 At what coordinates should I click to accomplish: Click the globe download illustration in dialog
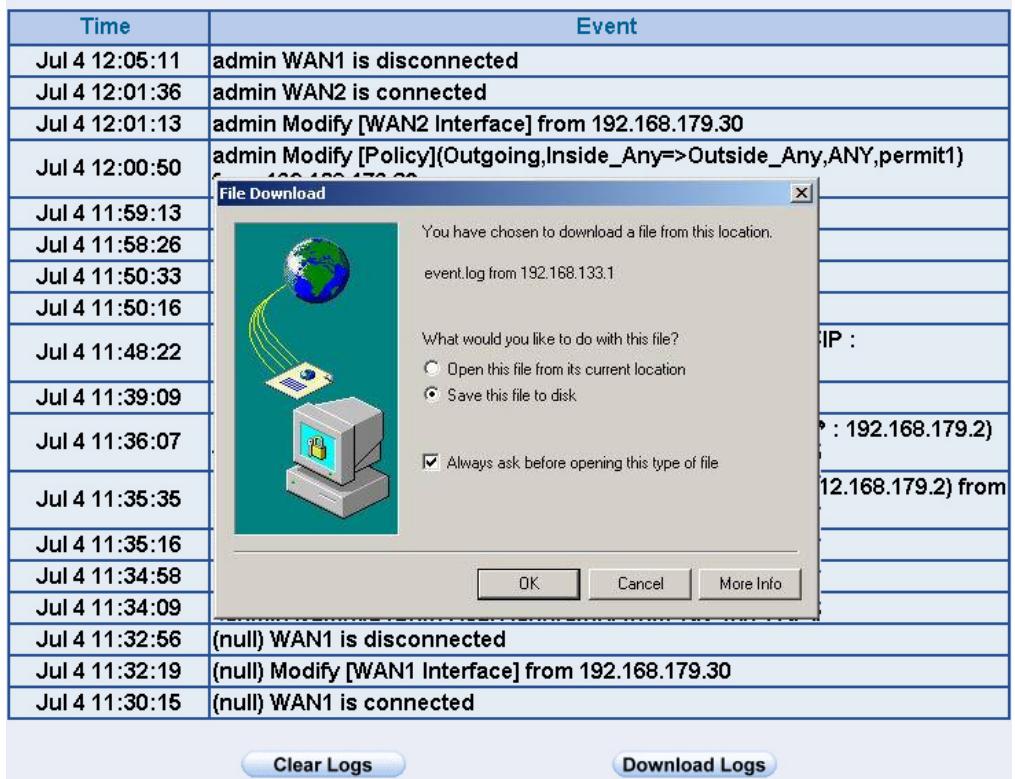[x=316, y=378]
